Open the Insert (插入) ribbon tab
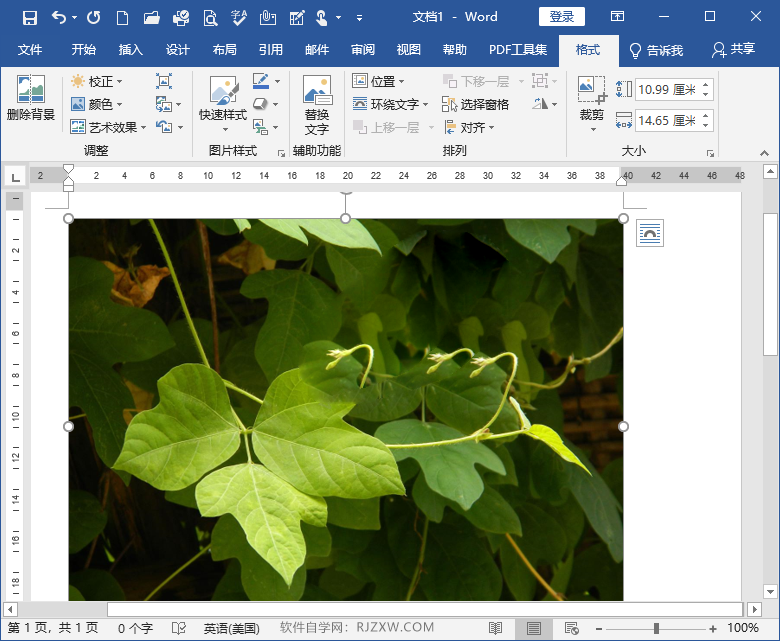780x641 pixels. [x=131, y=50]
